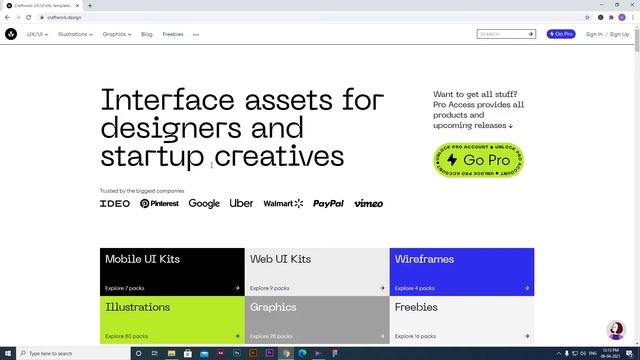Open File Explorer from taskbar
This screenshot has width=640, height=360.
171,353
